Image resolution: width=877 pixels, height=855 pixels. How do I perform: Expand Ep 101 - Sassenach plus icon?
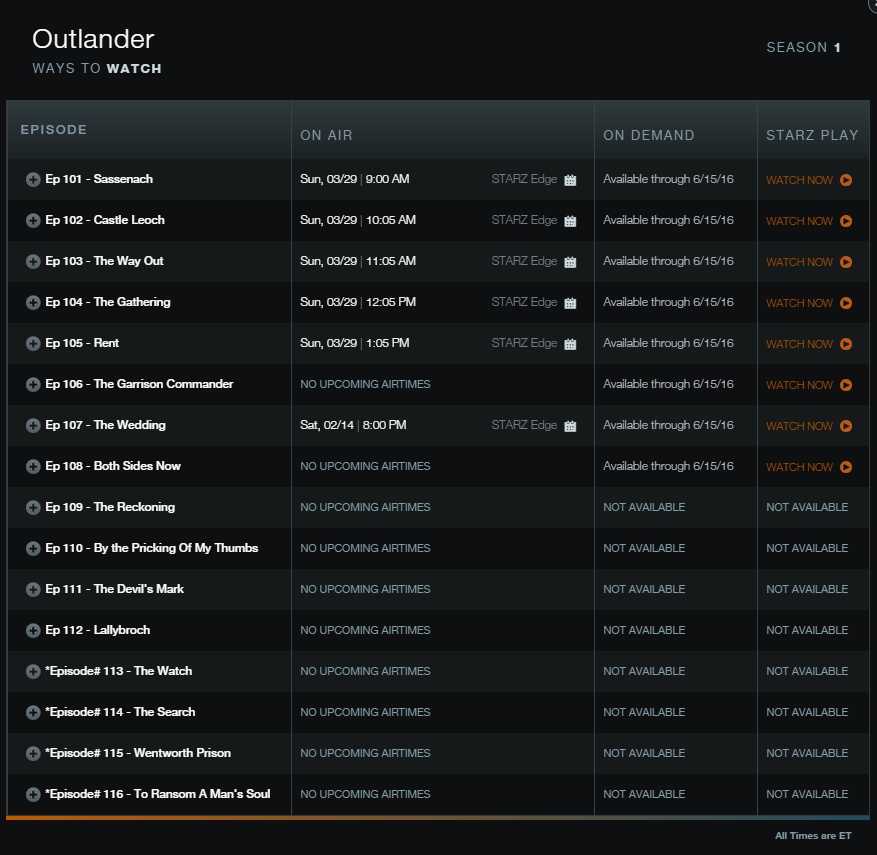33,179
